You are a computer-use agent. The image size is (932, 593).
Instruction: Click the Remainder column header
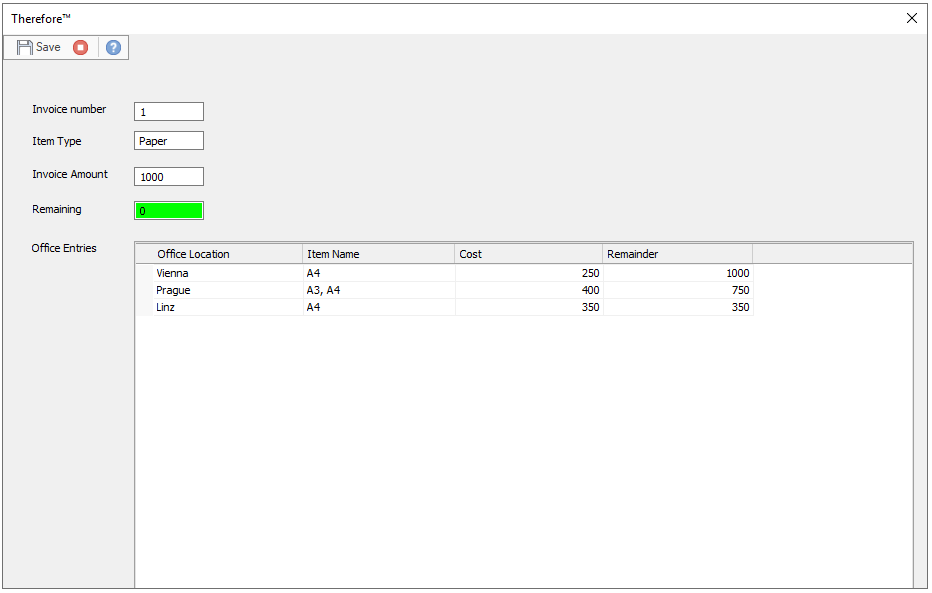tap(677, 254)
